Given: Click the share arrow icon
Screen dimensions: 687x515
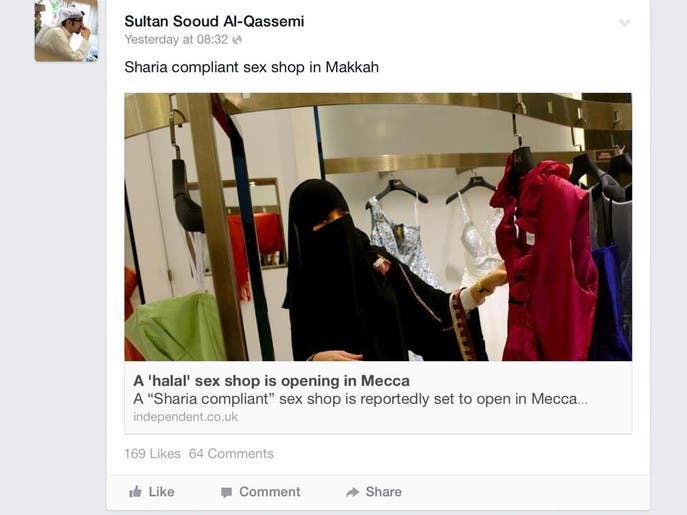Looking at the screenshot, I should (x=352, y=492).
